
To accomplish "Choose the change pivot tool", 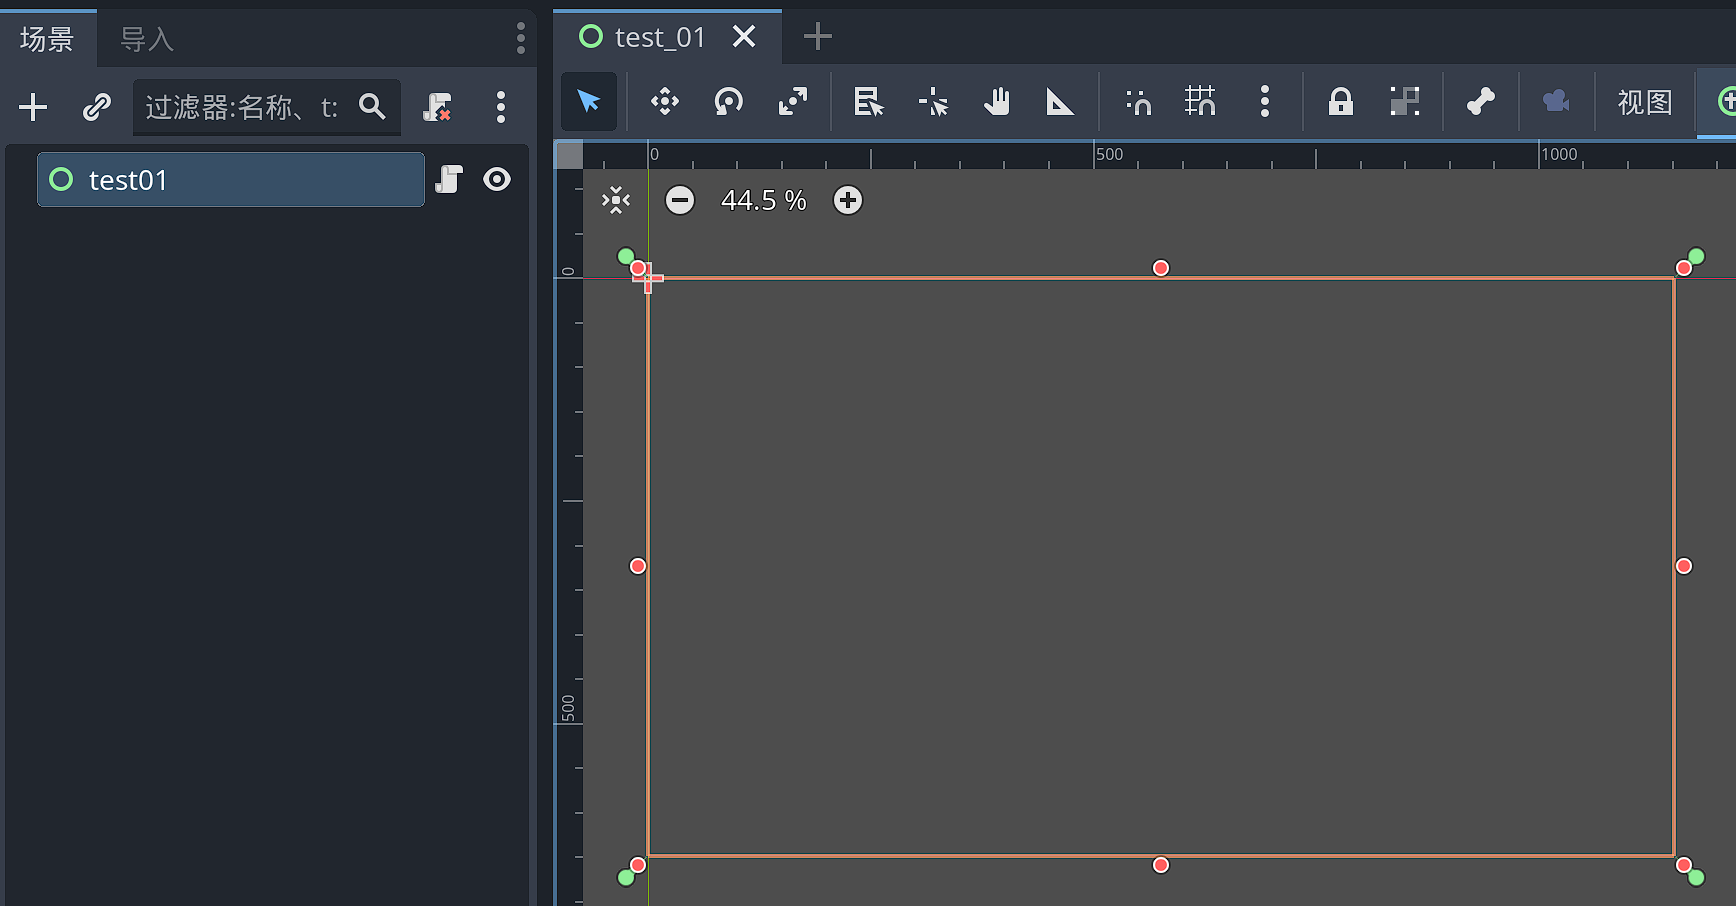I will point(933,101).
